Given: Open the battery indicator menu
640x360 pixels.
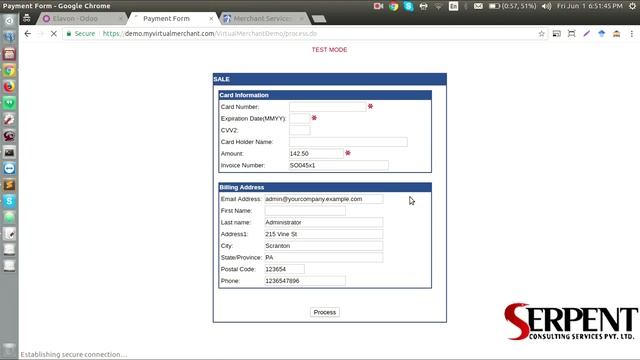Looking at the screenshot, I should 512,6.
